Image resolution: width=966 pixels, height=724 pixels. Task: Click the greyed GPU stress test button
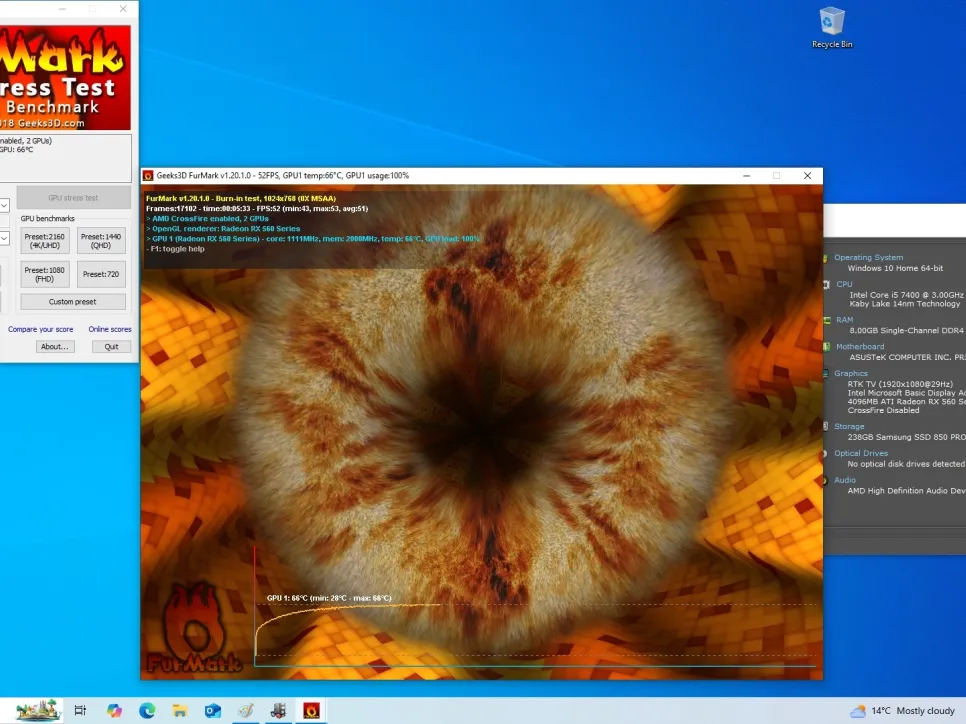click(x=73, y=198)
